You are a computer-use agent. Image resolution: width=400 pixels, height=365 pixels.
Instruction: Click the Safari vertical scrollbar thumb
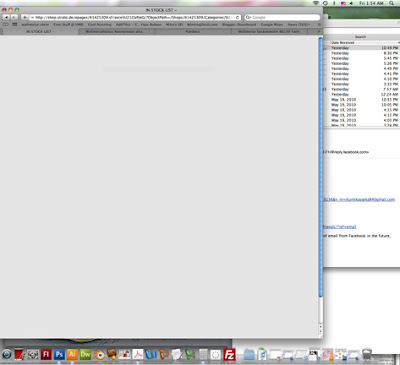(x=320, y=167)
